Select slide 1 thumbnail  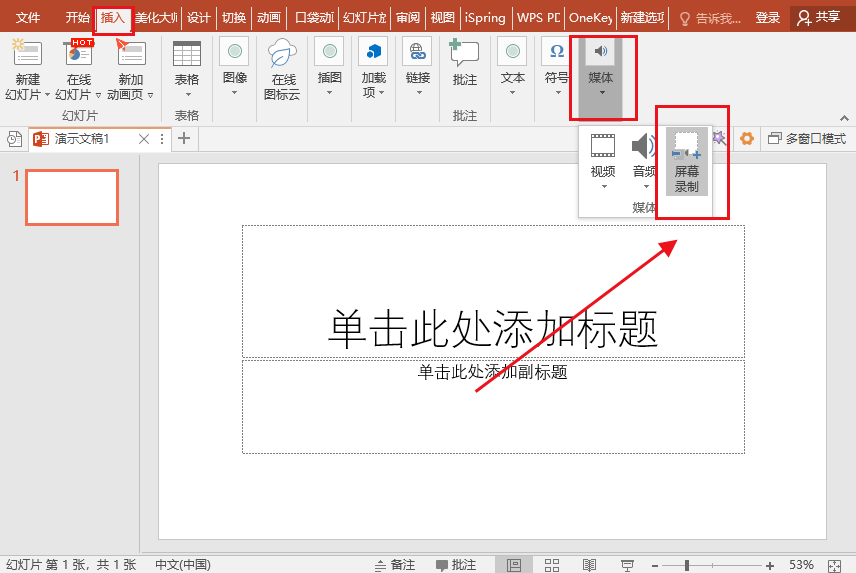72,197
